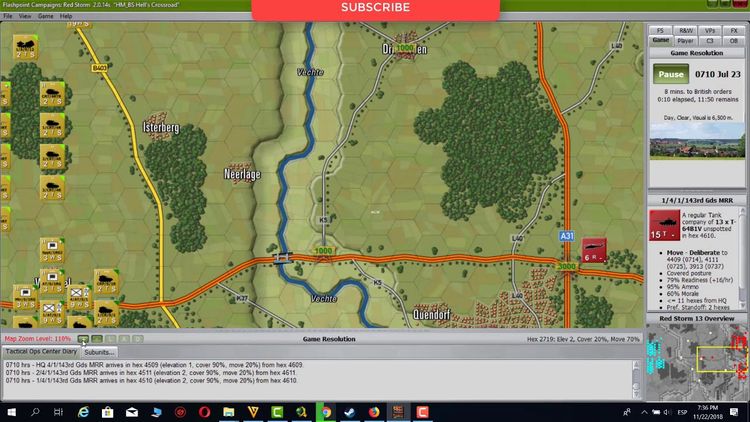Click the bridge icon over the Vechte river
This screenshot has width=750, height=422.
(x=282, y=258)
